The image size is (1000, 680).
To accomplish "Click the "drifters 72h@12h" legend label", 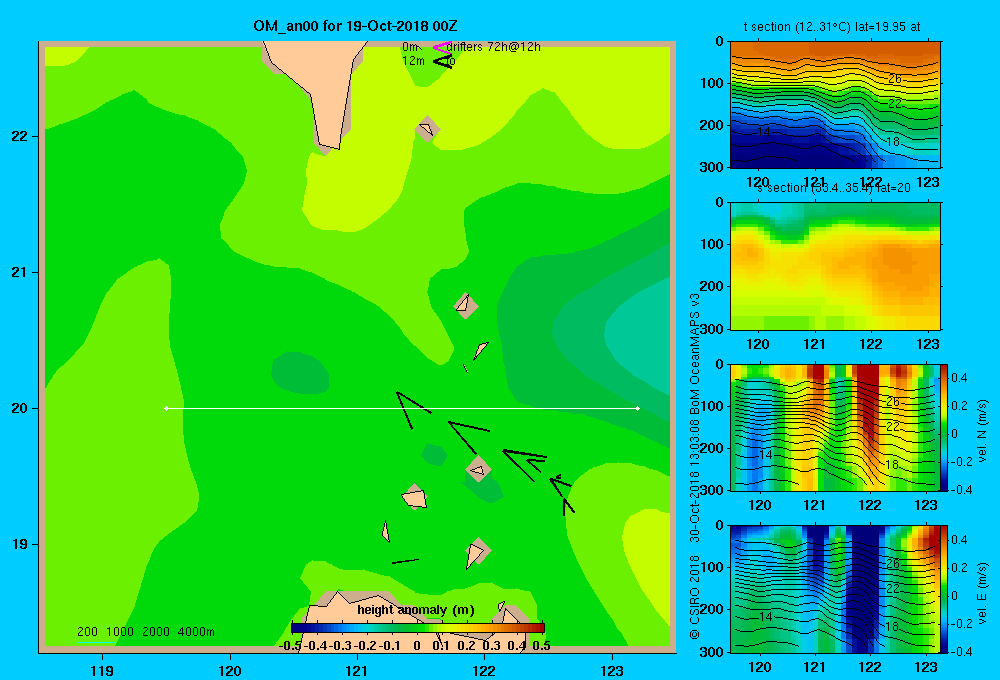I will 494,47.
